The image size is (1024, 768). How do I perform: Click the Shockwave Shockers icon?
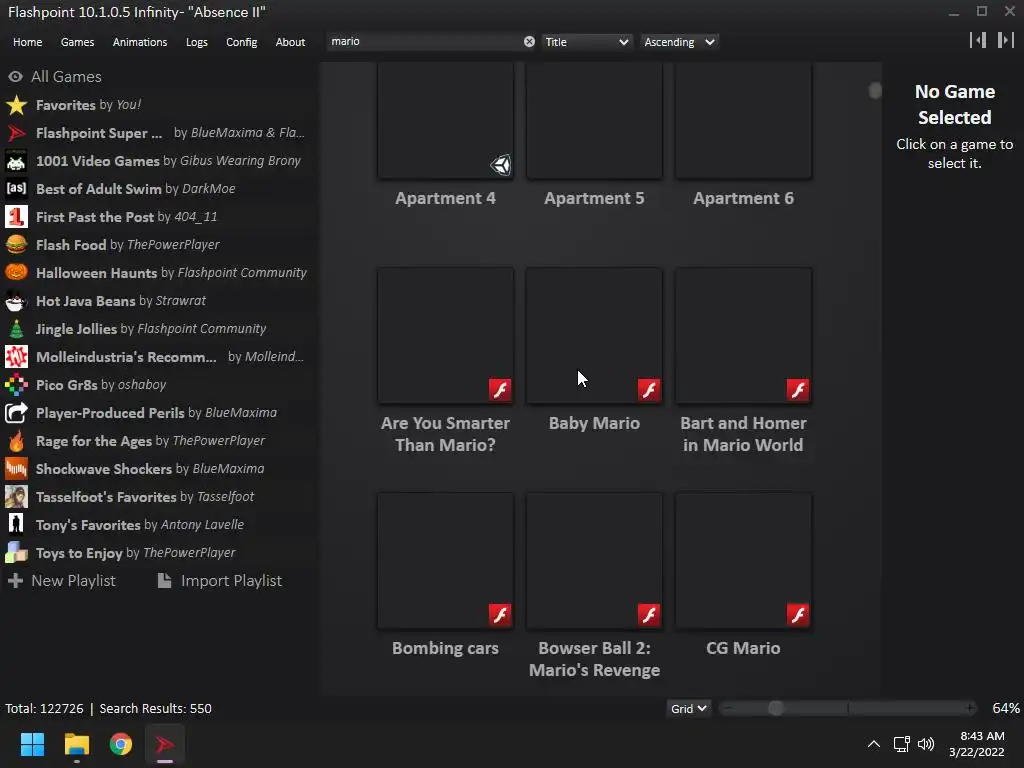pyautogui.click(x=16, y=469)
